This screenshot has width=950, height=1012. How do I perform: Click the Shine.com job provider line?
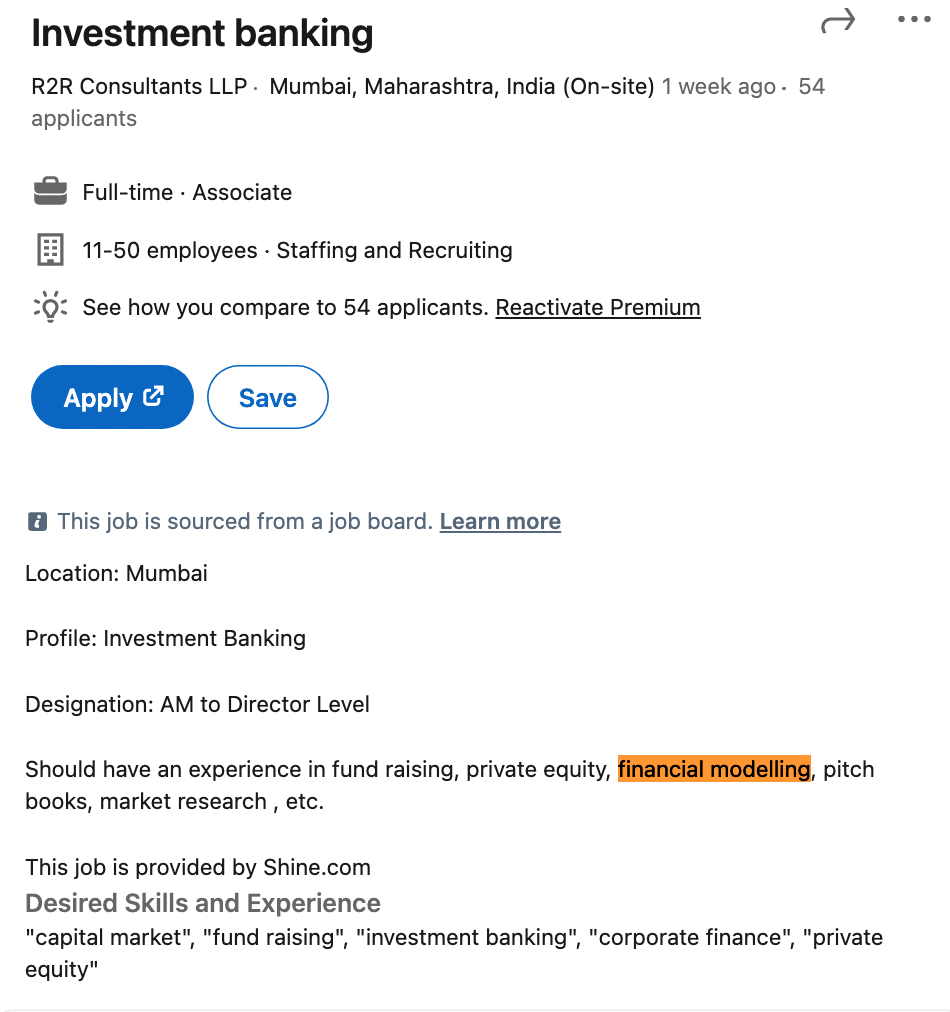[198, 867]
